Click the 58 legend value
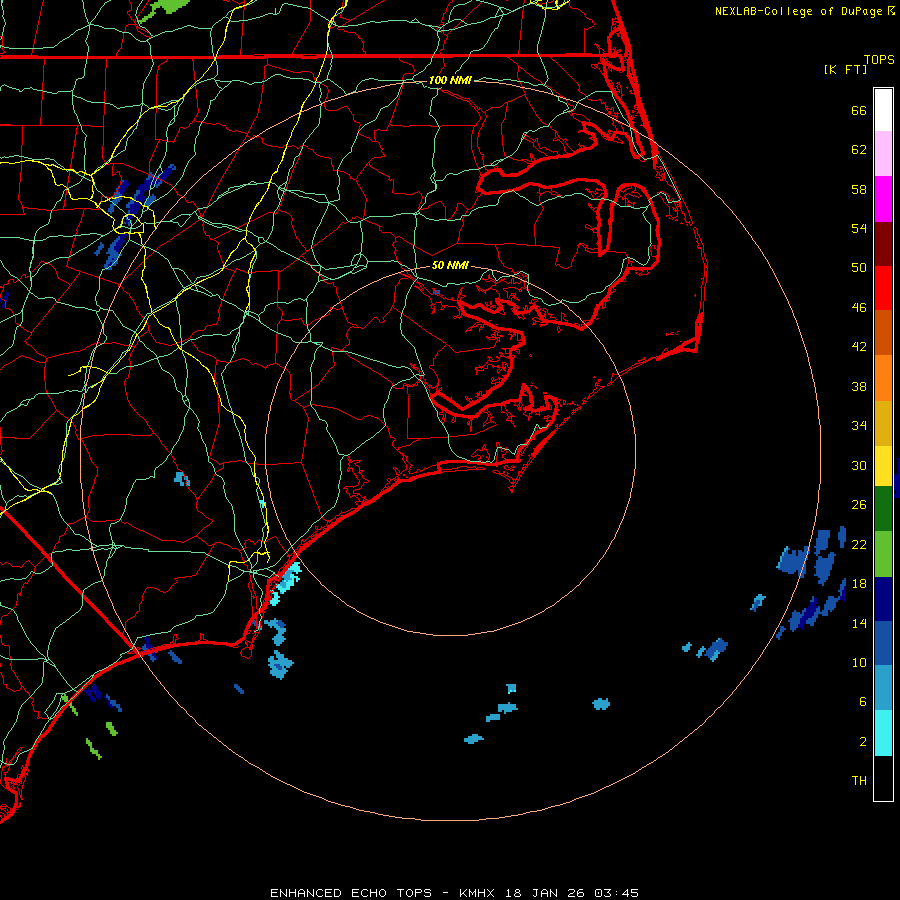The height and width of the screenshot is (900, 900). click(x=859, y=189)
